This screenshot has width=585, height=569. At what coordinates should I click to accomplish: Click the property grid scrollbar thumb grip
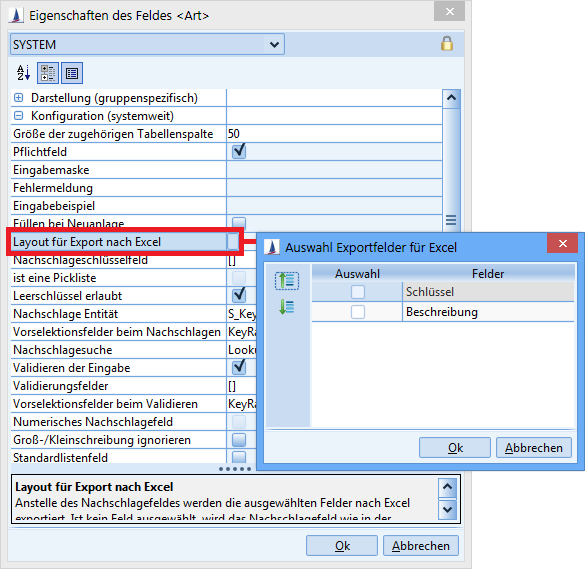click(451, 220)
